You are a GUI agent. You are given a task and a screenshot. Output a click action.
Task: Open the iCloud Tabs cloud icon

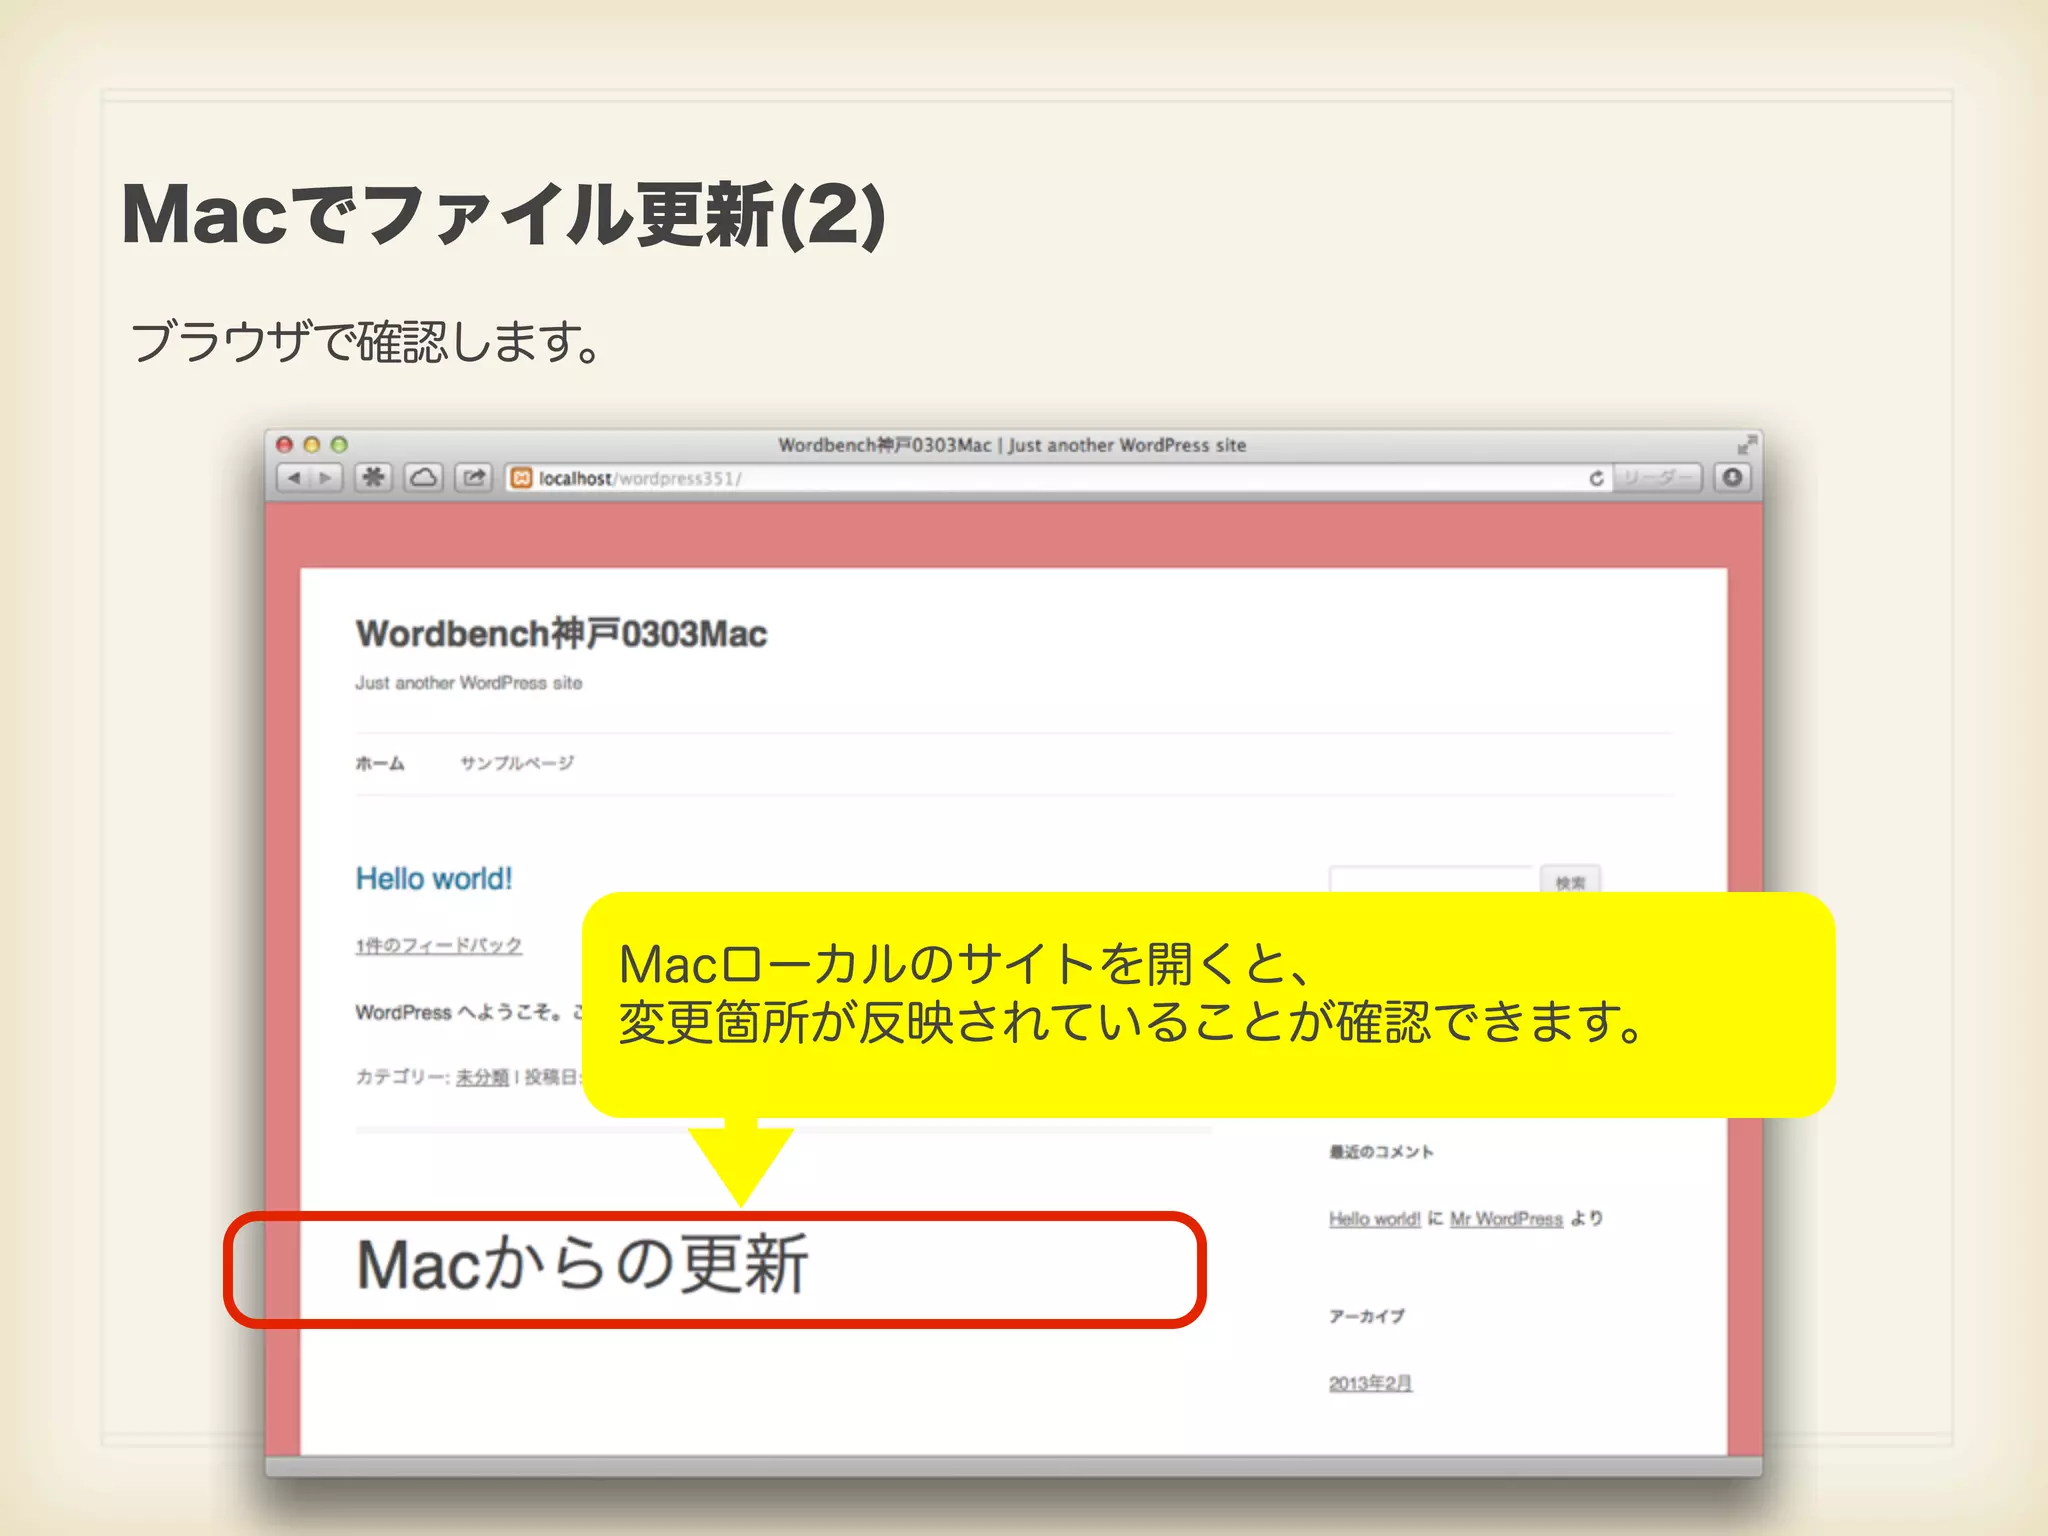coord(424,478)
